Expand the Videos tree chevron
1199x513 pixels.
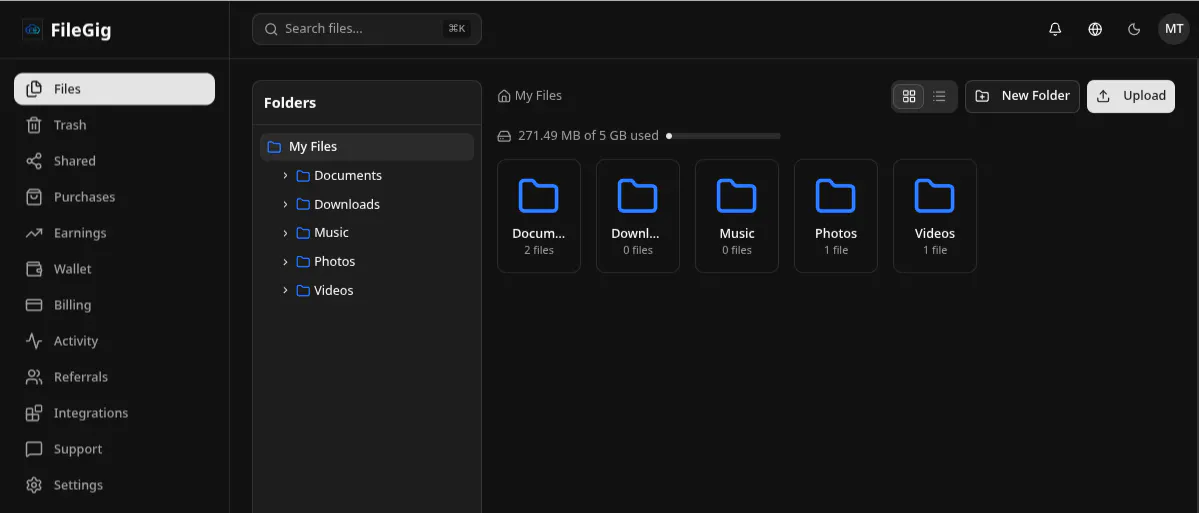click(285, 291)
